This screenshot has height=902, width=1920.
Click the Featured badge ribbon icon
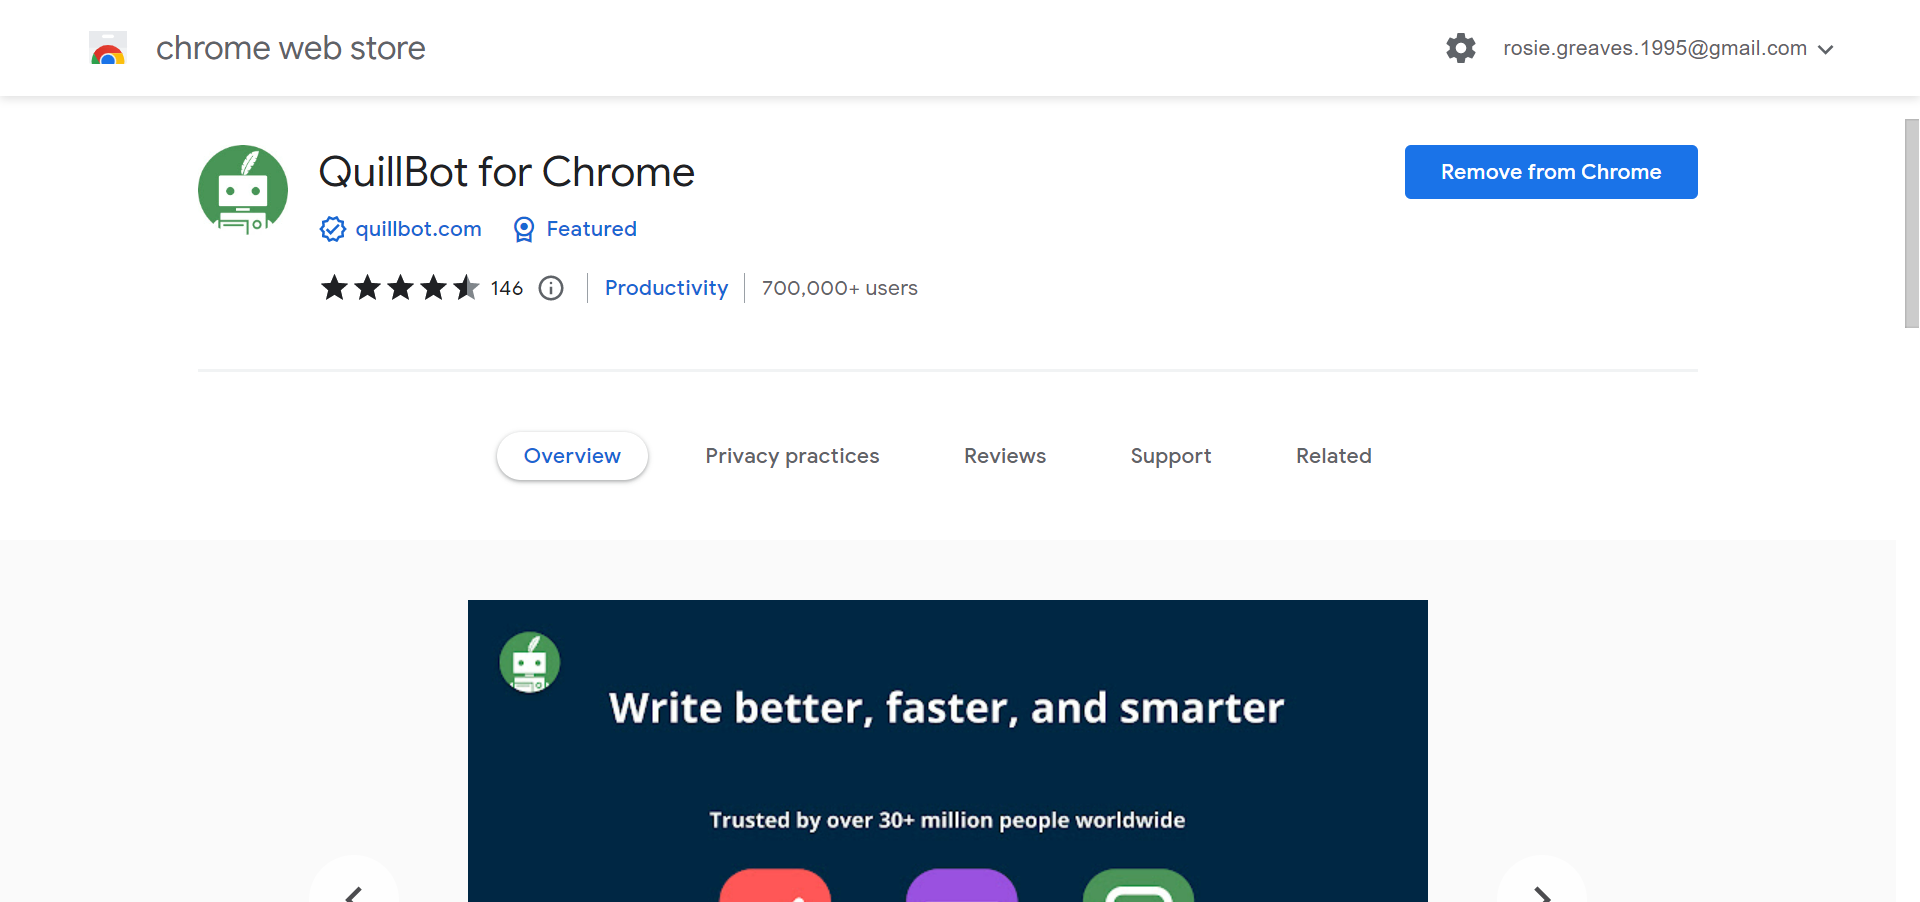(x=524, y=229)
